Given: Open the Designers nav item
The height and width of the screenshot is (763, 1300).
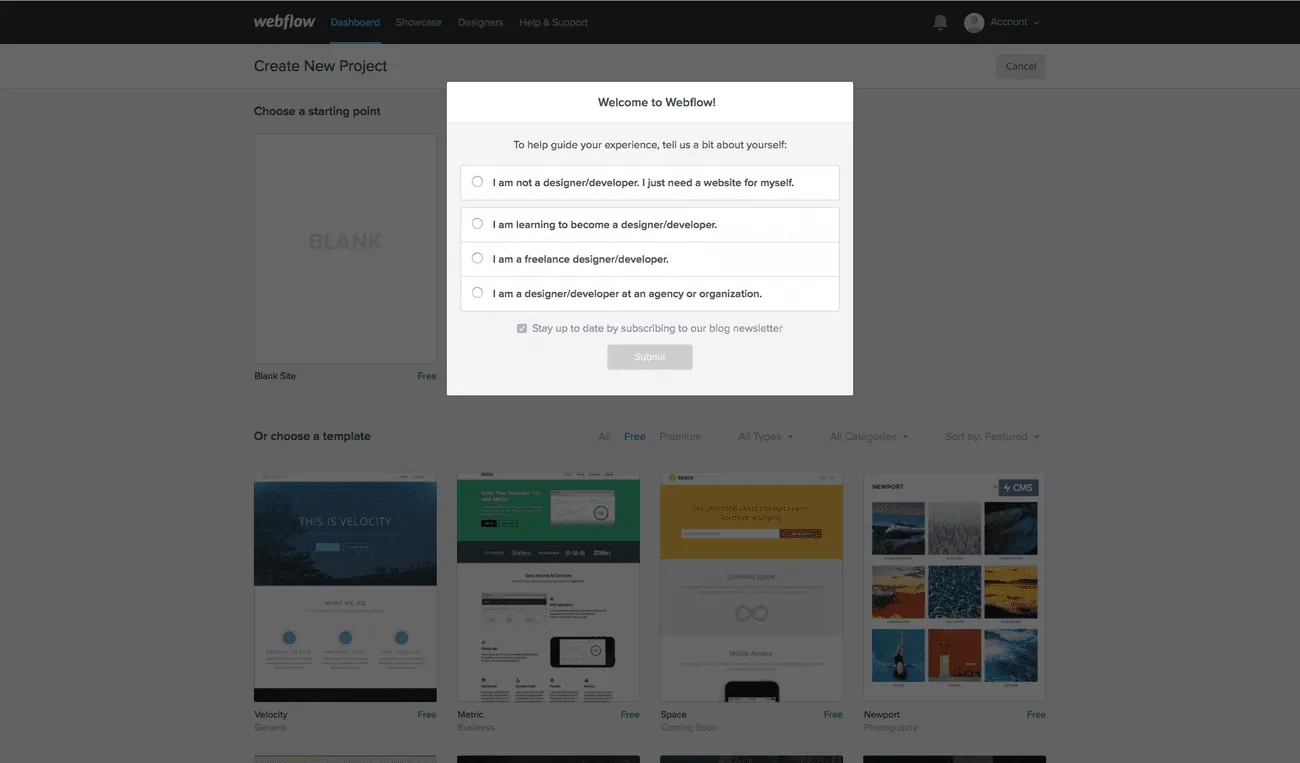Looking at the screenshot, I should coord(480,22).
